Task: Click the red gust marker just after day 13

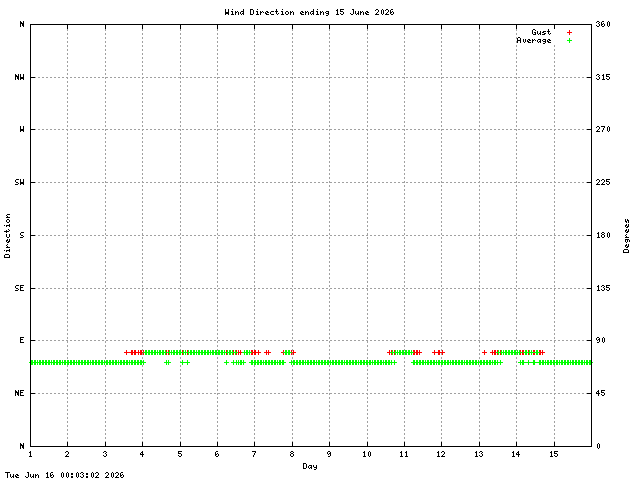Action: (484, 352)
